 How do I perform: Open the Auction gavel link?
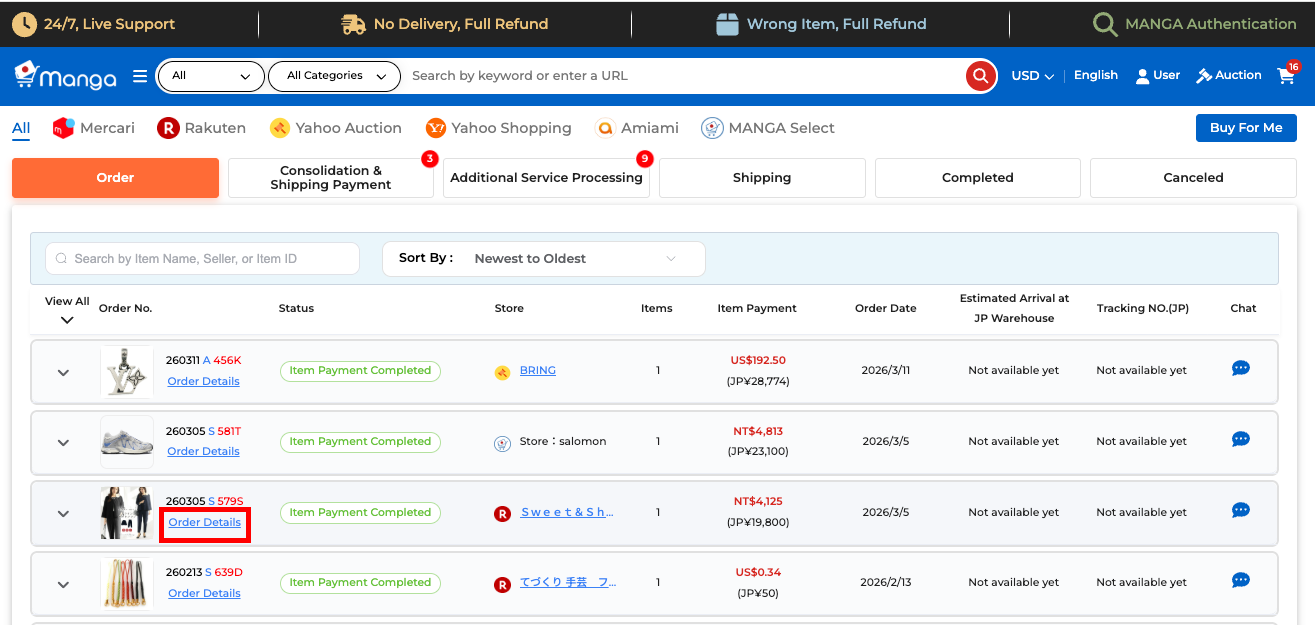pyautogui.click(x=1229, y=76)
